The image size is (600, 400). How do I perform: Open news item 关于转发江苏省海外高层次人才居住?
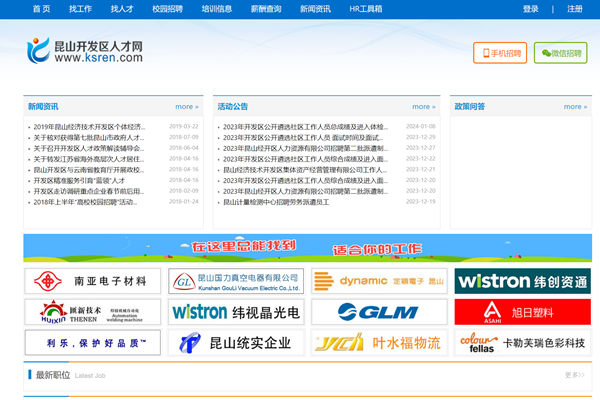(89, 159)
